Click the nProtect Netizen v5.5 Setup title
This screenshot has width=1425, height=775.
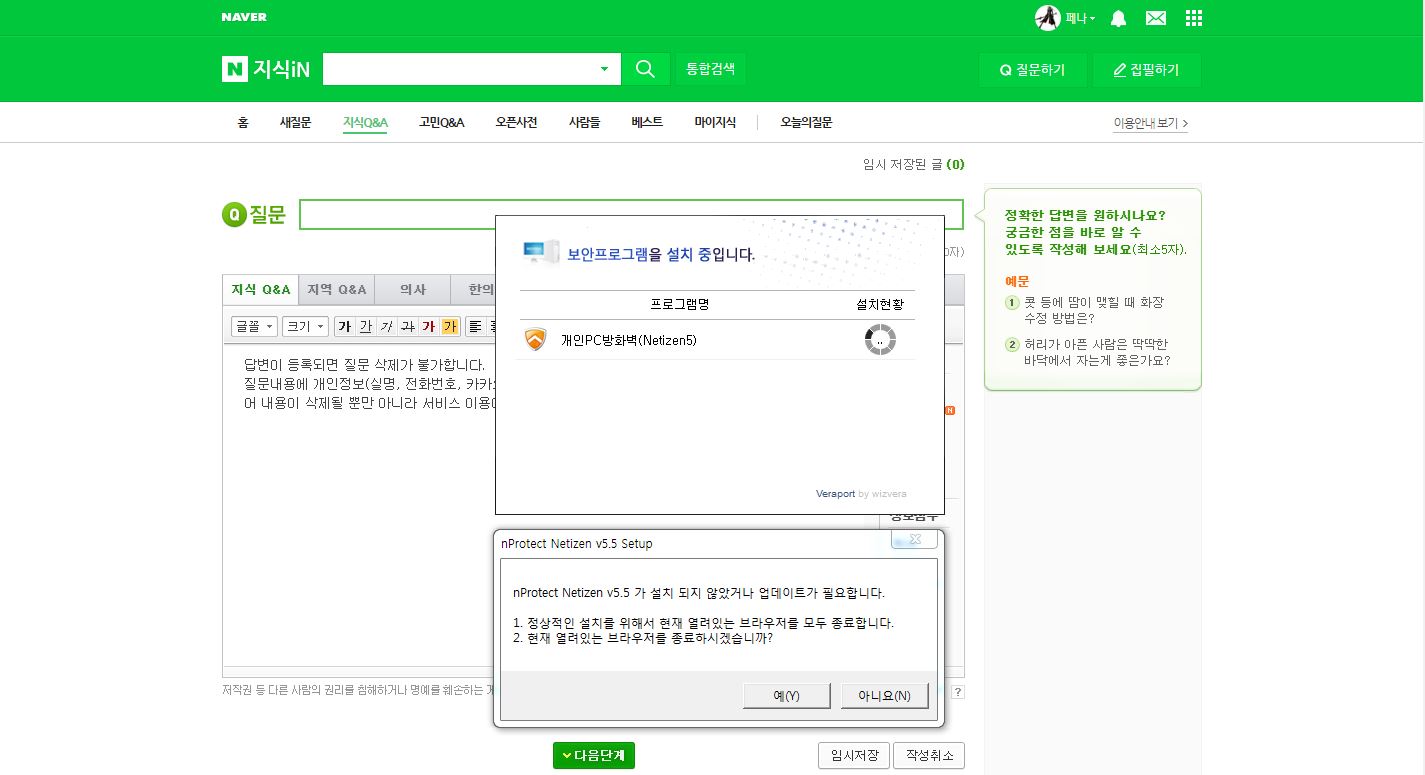click(576, 544)
